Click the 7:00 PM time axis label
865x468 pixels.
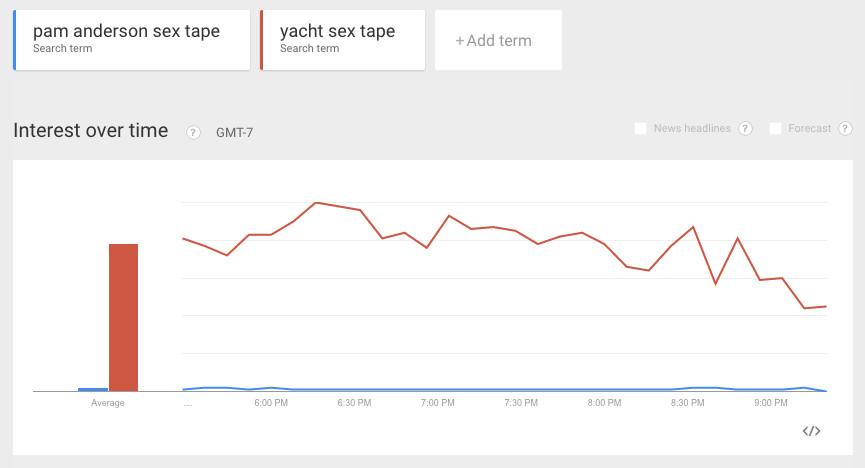(x=437, y=403)
